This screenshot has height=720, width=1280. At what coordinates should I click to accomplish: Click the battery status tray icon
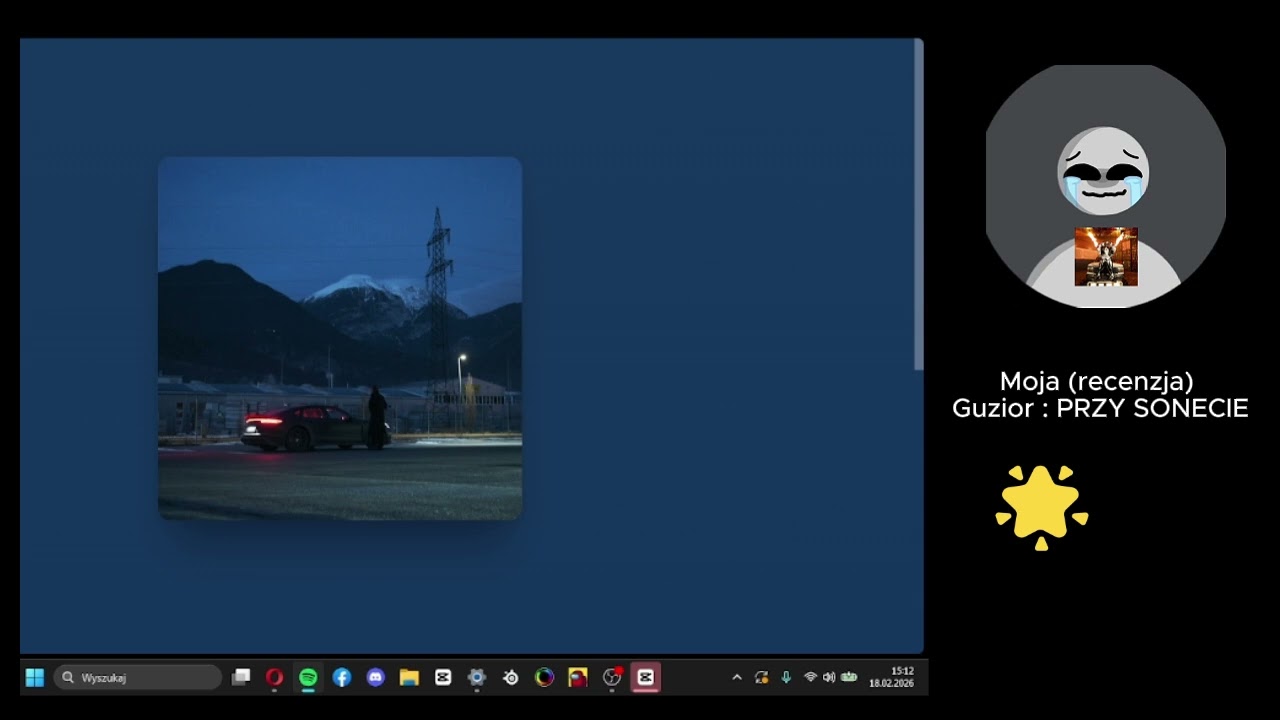tap(849, 678)
